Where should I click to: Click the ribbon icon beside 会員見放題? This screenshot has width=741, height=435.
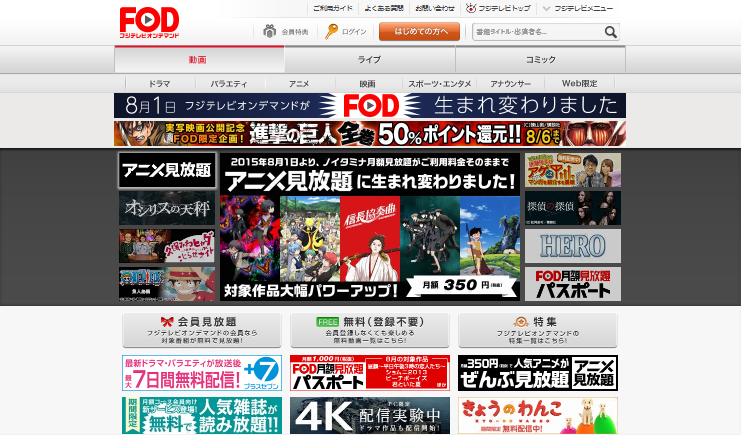[167, 322]
